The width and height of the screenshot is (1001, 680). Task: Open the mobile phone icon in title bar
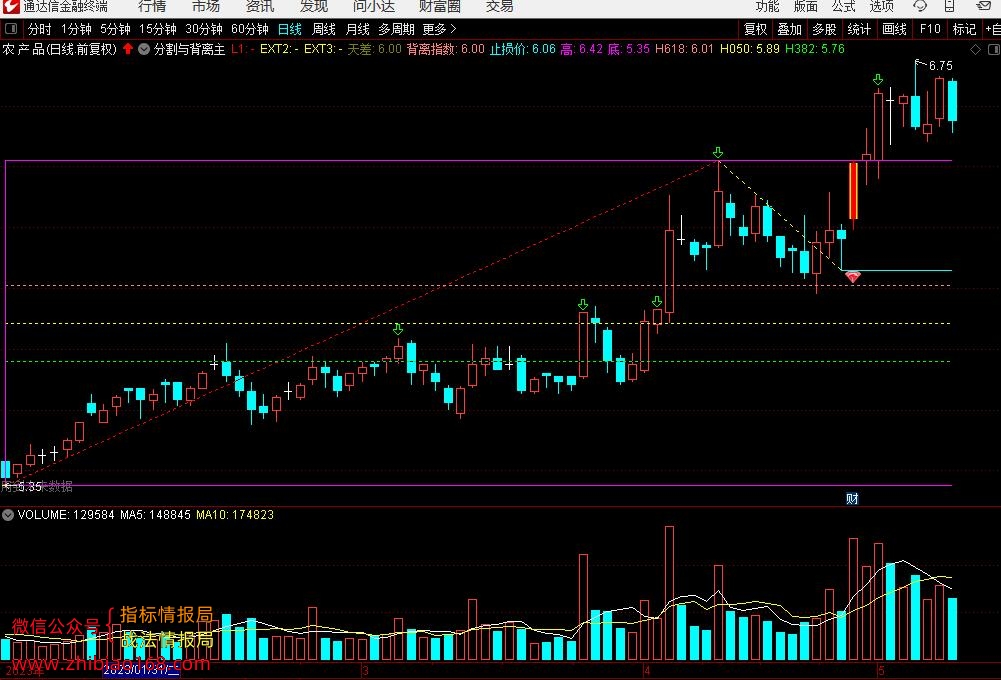tap(950, 6)
